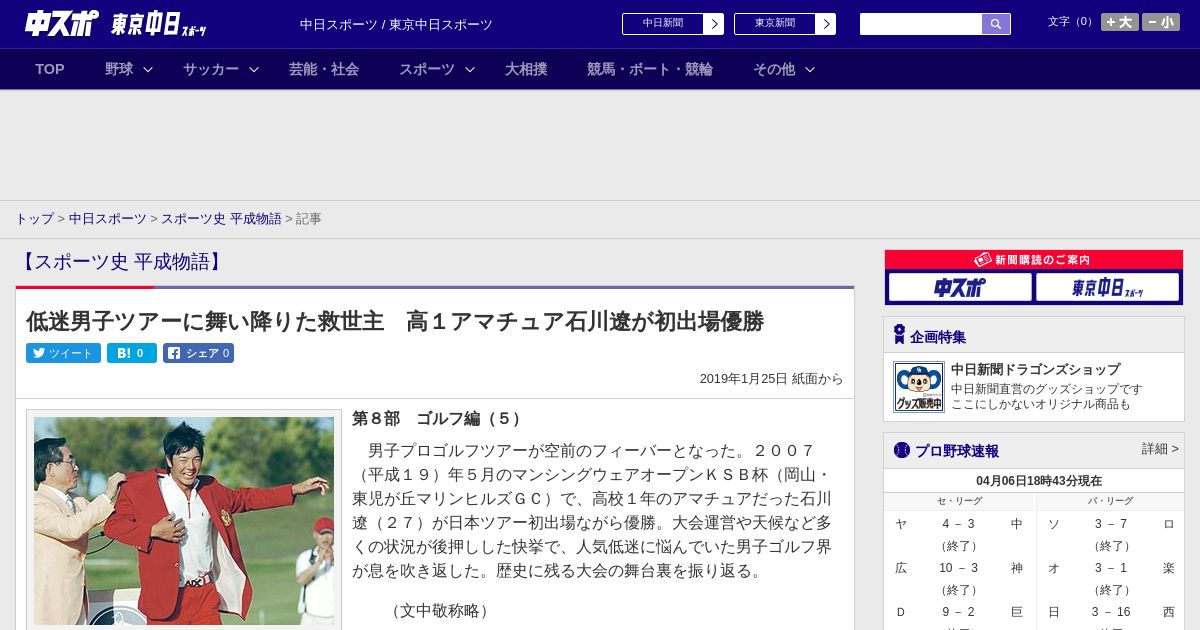Open ドラゴンズショップ mascot thumbnail
Screen dimensions: 1200x630
point(919,387)
